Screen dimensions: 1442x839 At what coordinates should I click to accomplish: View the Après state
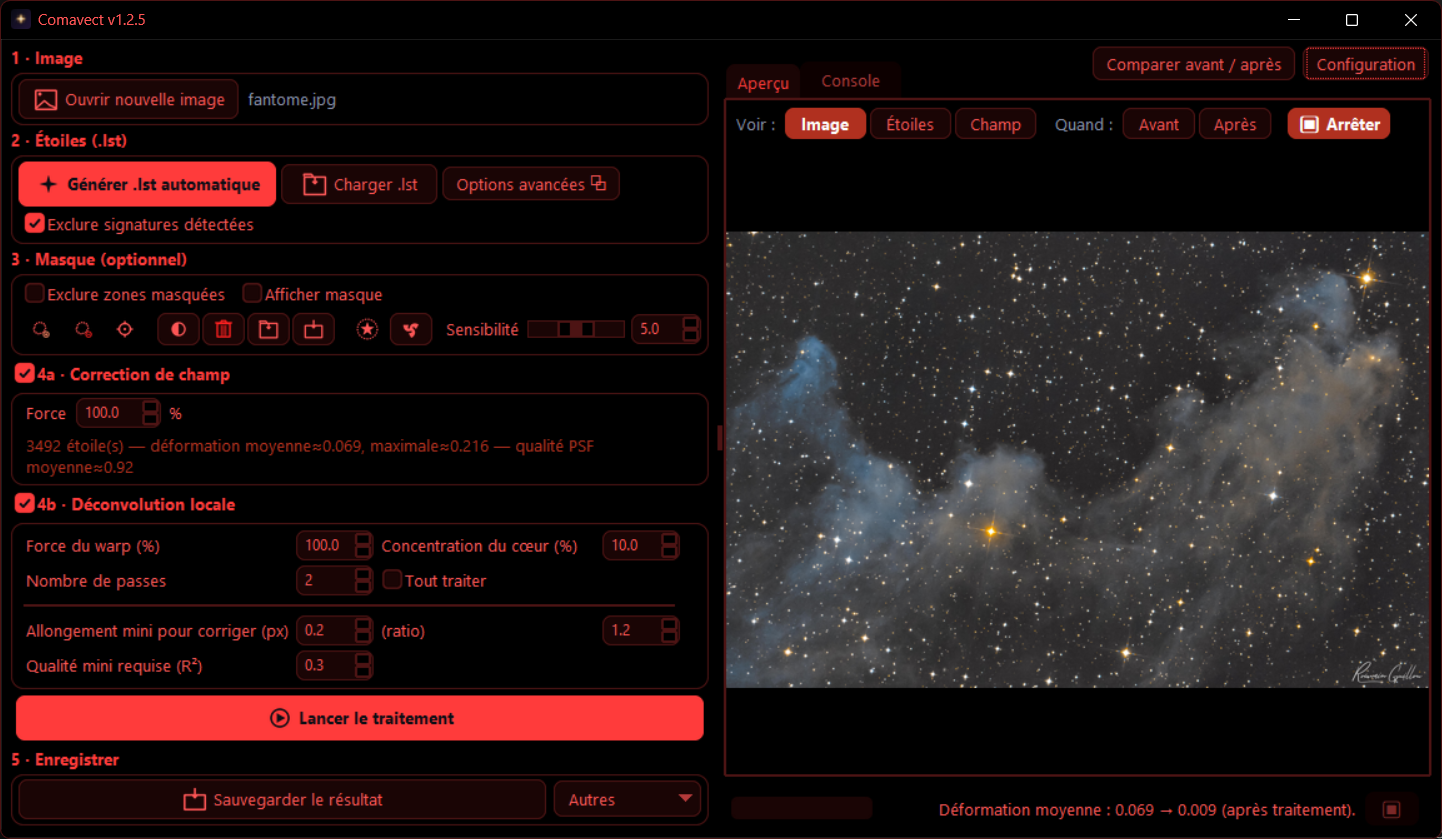[1235, 124]
